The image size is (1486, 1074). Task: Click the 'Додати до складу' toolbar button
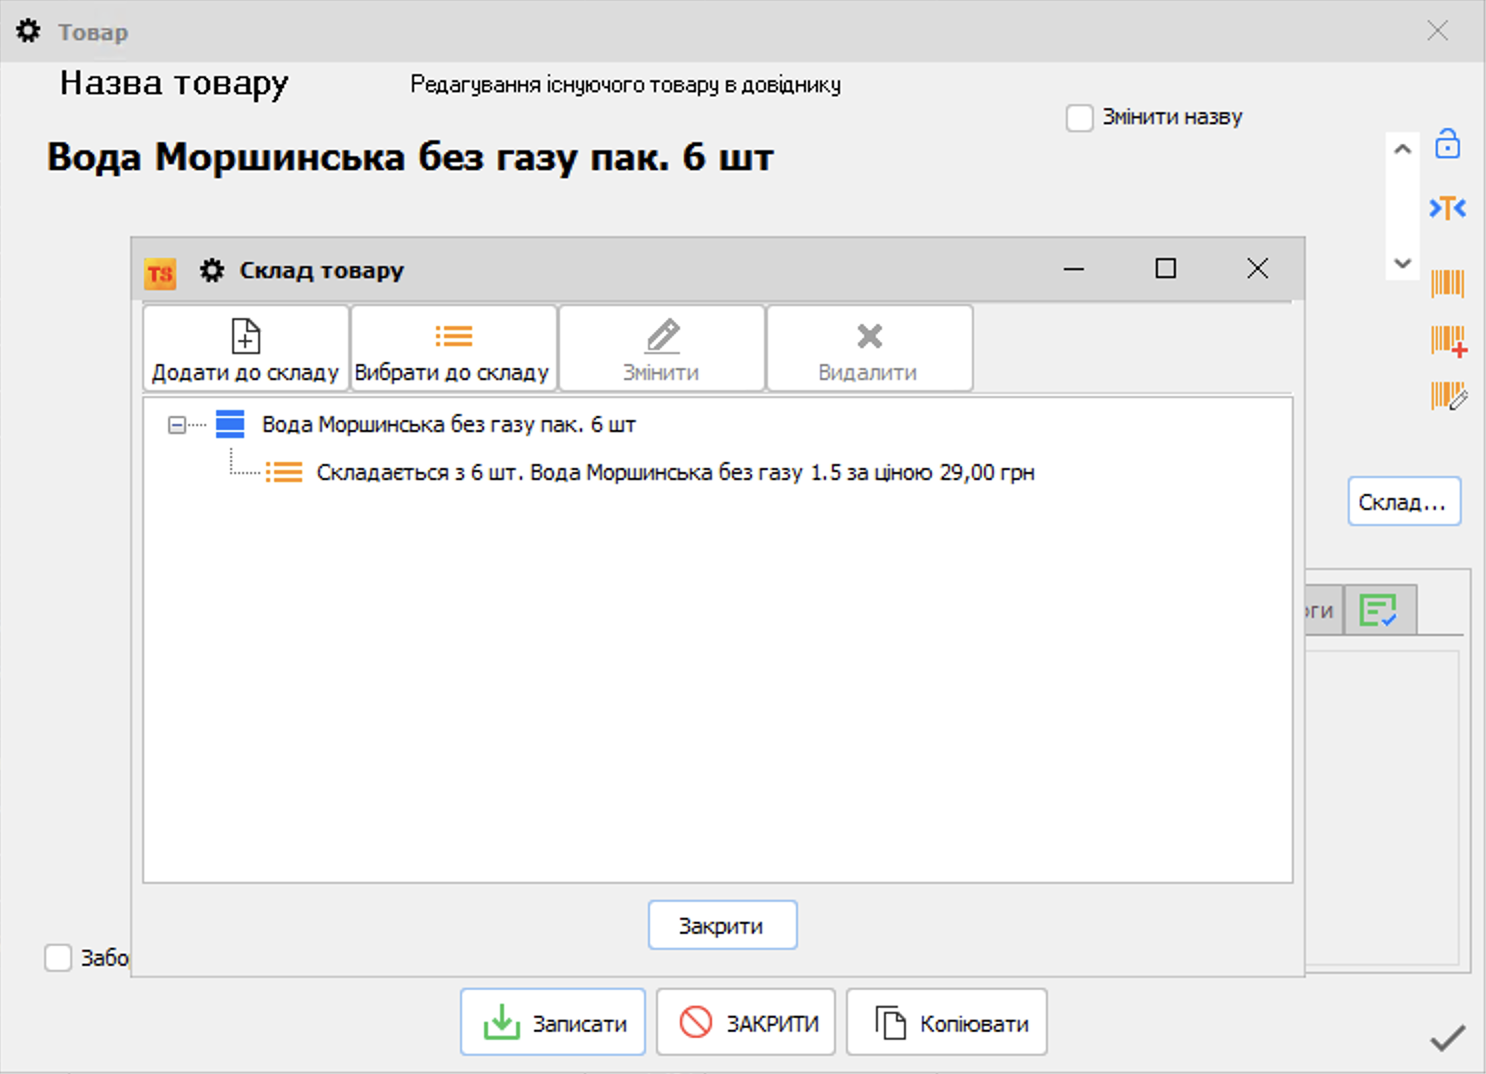point(246,349)
